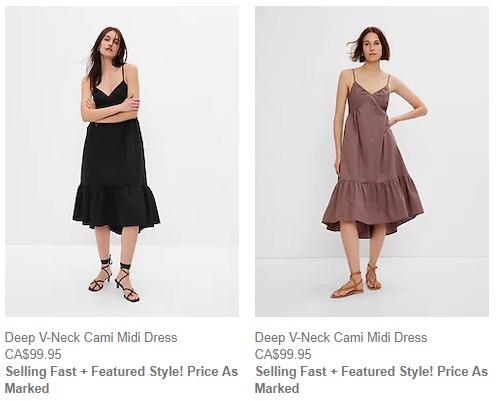
Task: Click the long-haired model's face
Action: pos(112,45)
